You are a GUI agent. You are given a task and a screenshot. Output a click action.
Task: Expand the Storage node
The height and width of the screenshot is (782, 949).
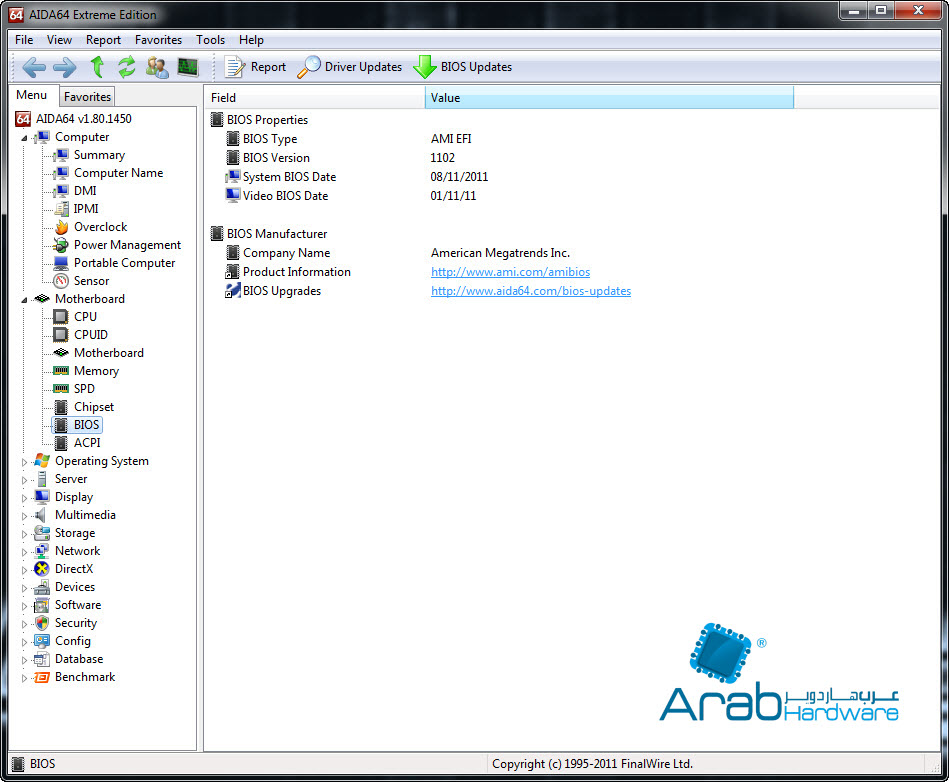[24, 534]
